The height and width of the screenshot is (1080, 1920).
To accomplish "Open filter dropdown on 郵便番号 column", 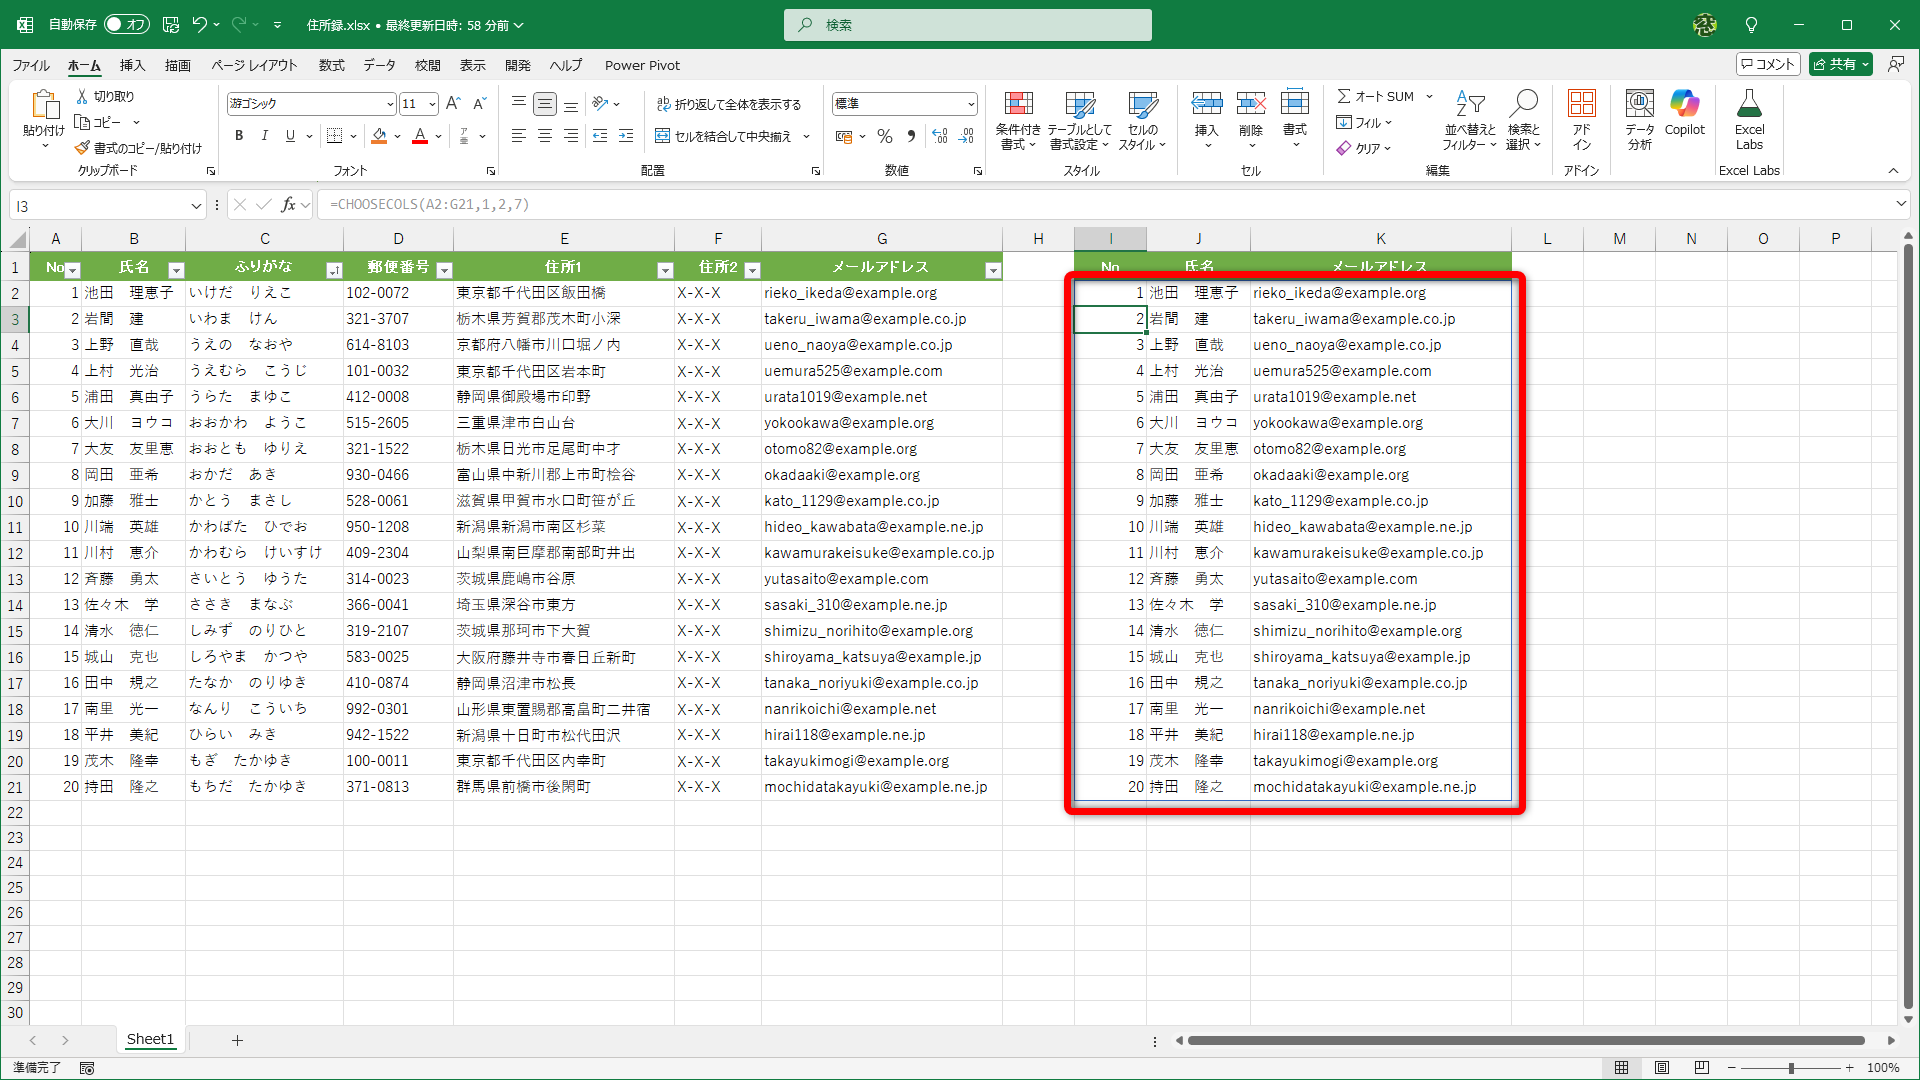I will pos(445,270).
